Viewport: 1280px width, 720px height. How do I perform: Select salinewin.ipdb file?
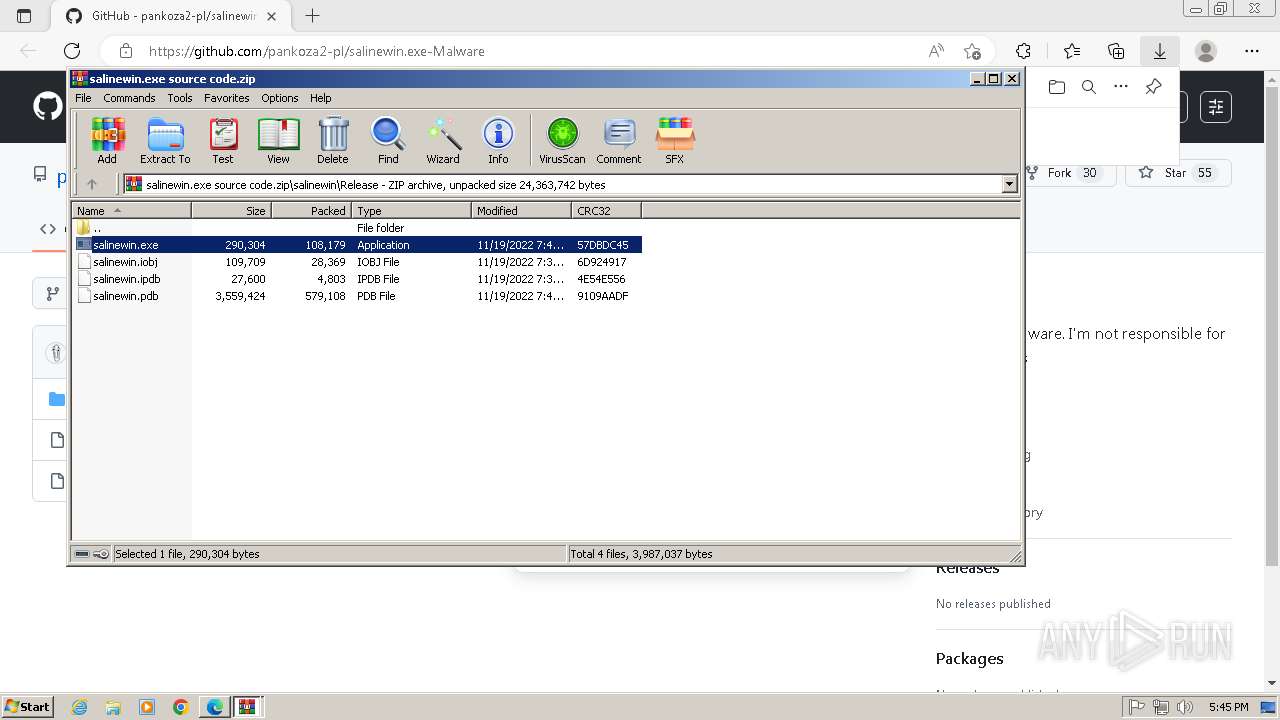(357, 279)
